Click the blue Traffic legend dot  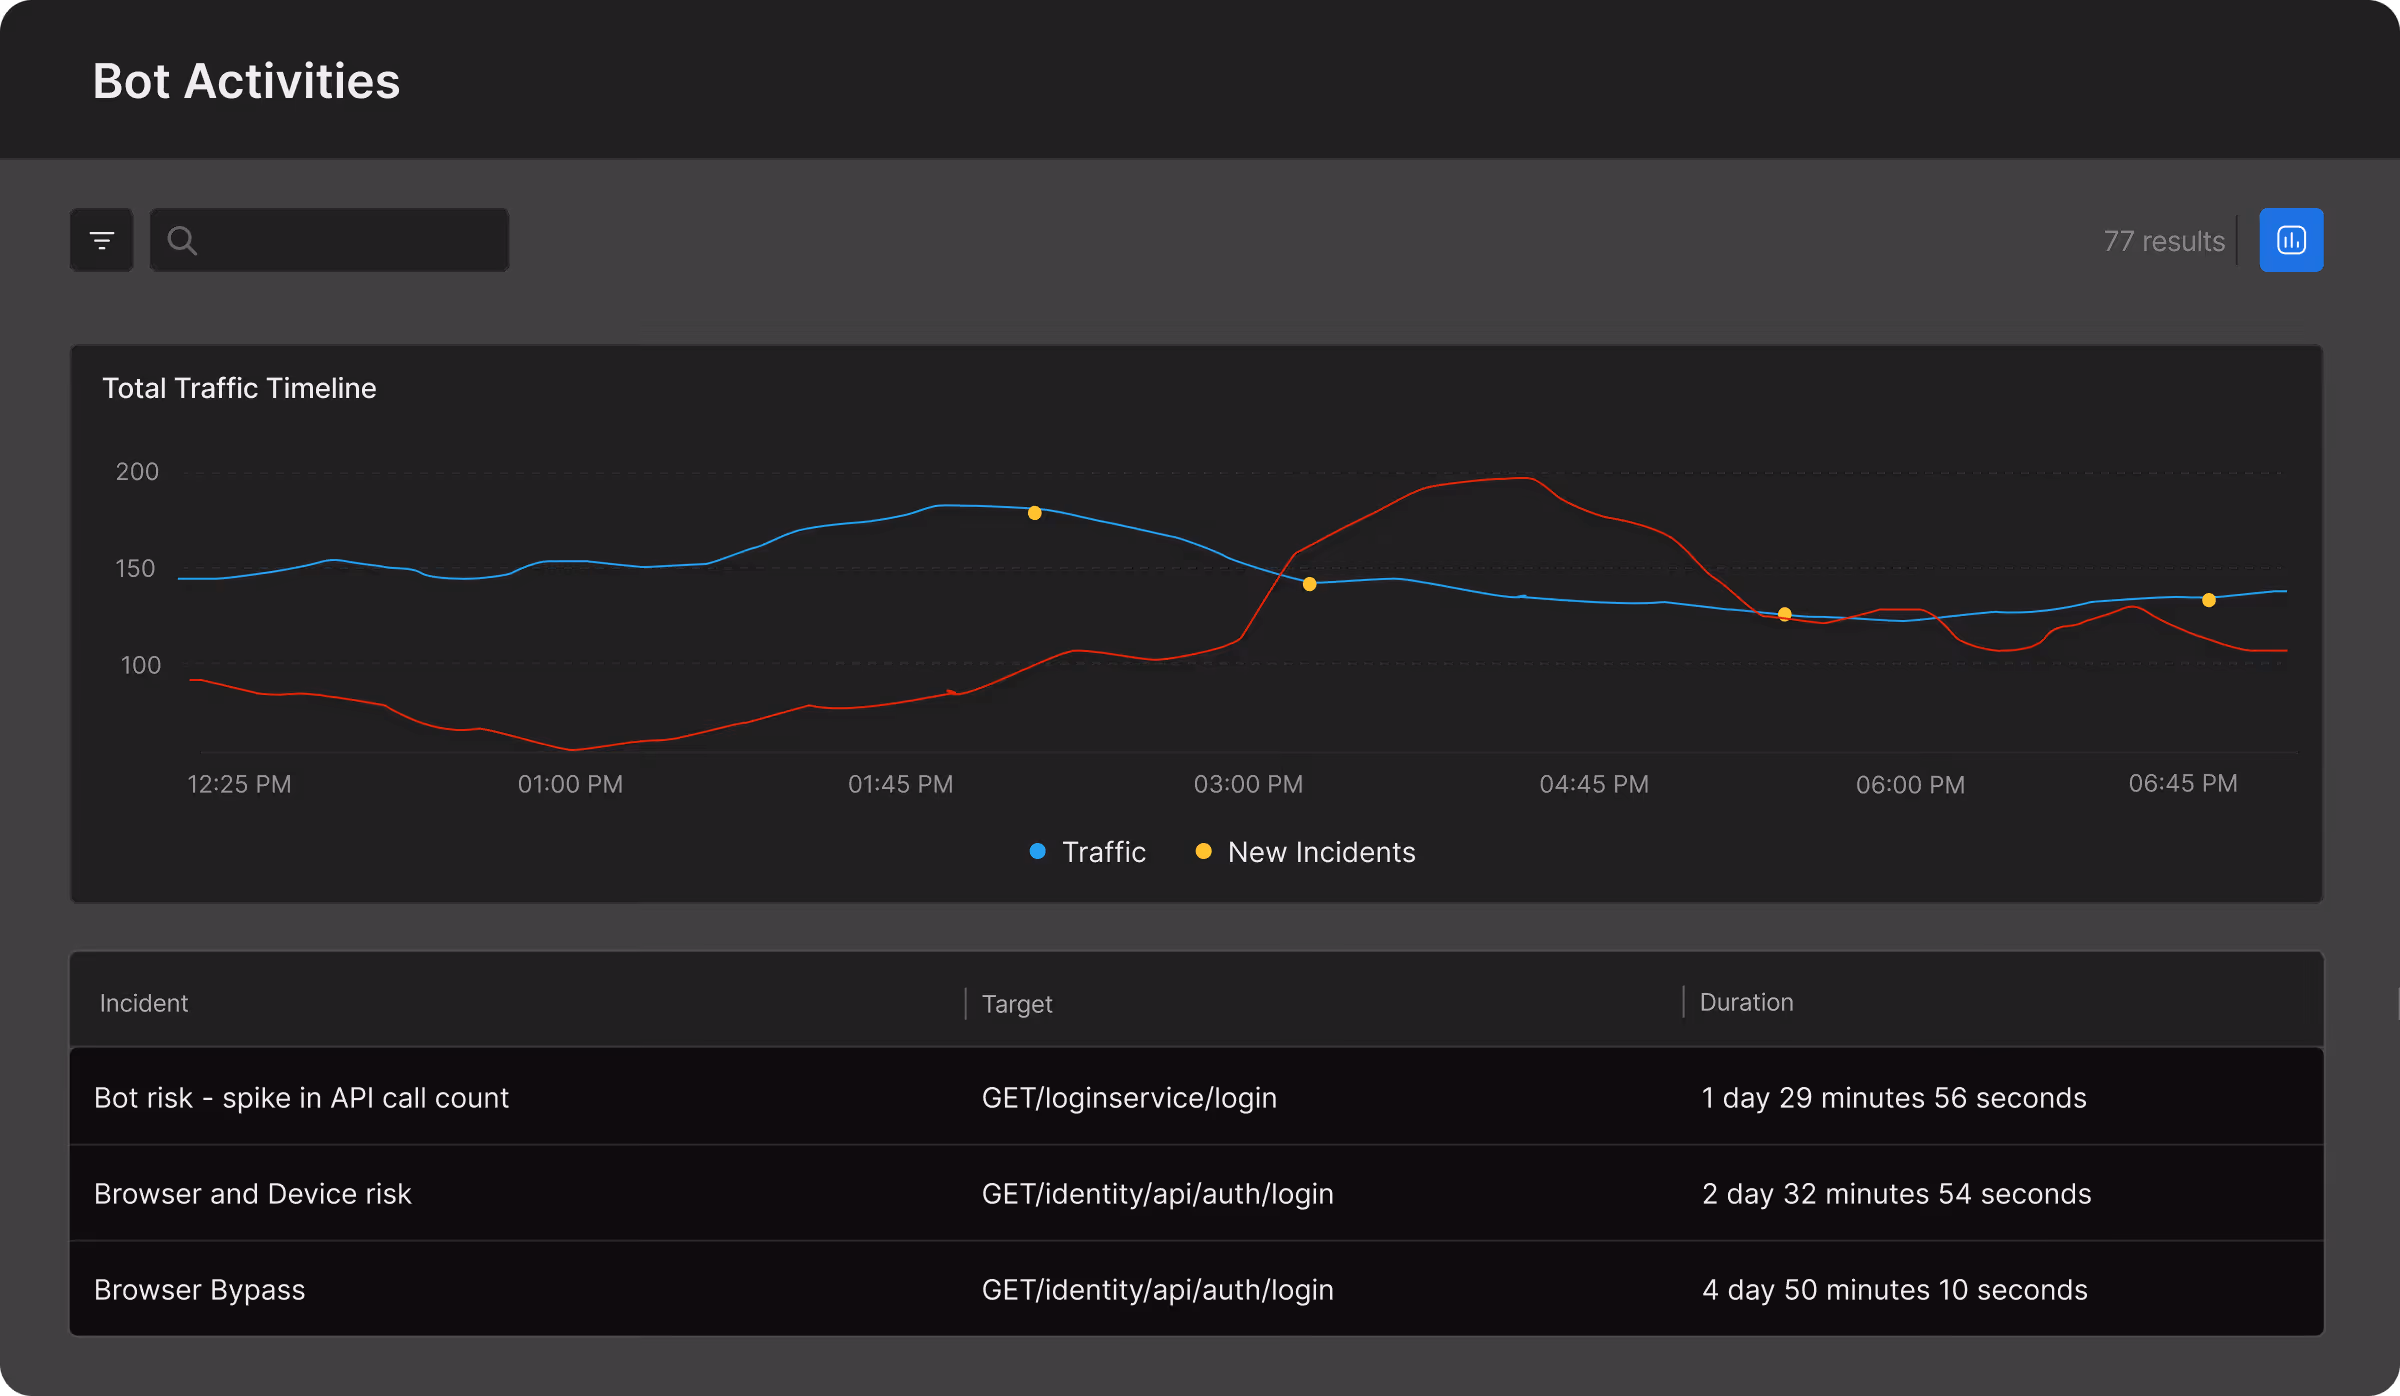[1036, 851]
